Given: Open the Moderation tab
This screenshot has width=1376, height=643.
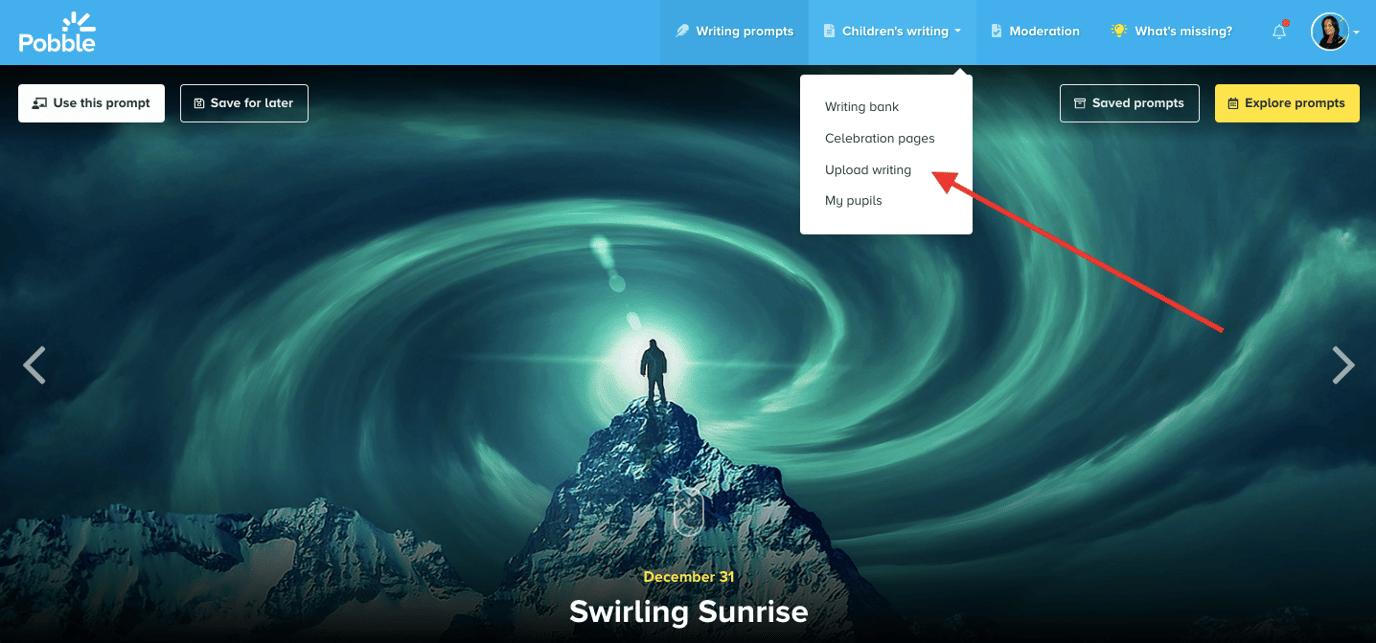Looking at the screenshot, I should [1035, 32].
